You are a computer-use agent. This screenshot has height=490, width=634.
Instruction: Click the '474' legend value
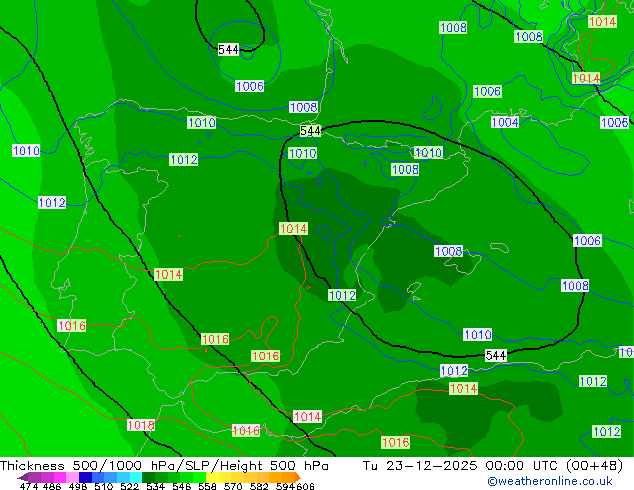pos(29,486)
